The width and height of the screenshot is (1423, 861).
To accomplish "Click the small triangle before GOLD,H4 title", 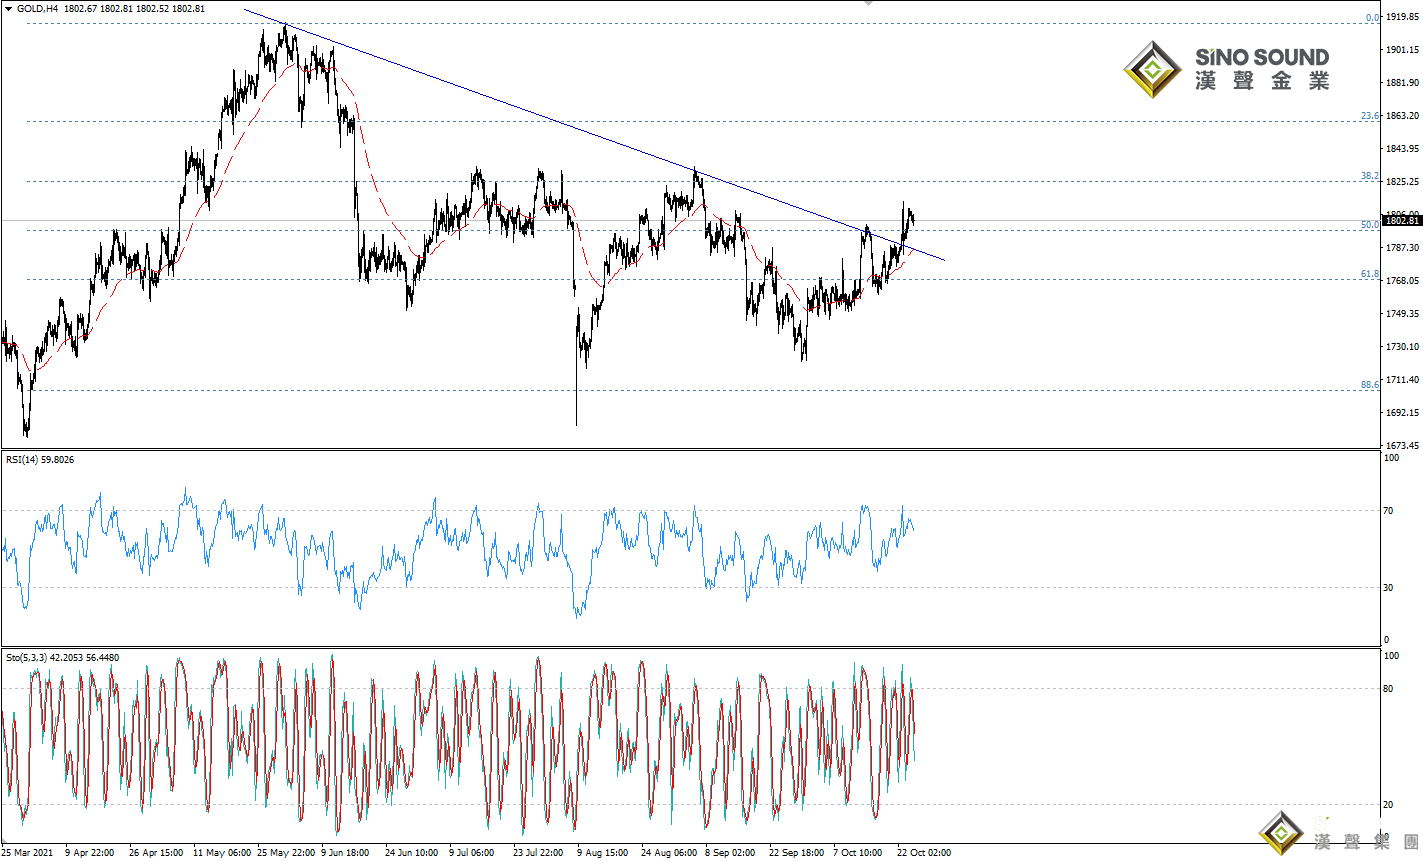I will 8,9.
